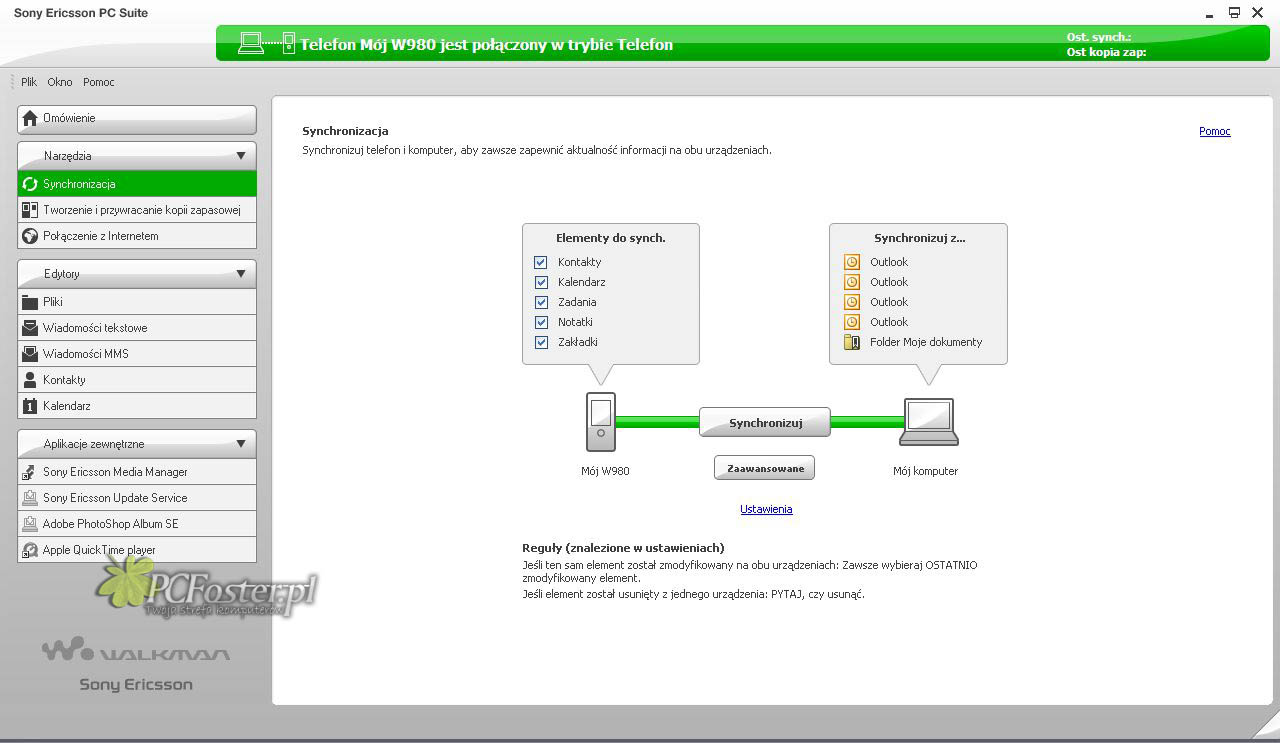Launch Sony Ericsson Media Manager
This screenshot has height=743, width=1280.
click(137, 472)
